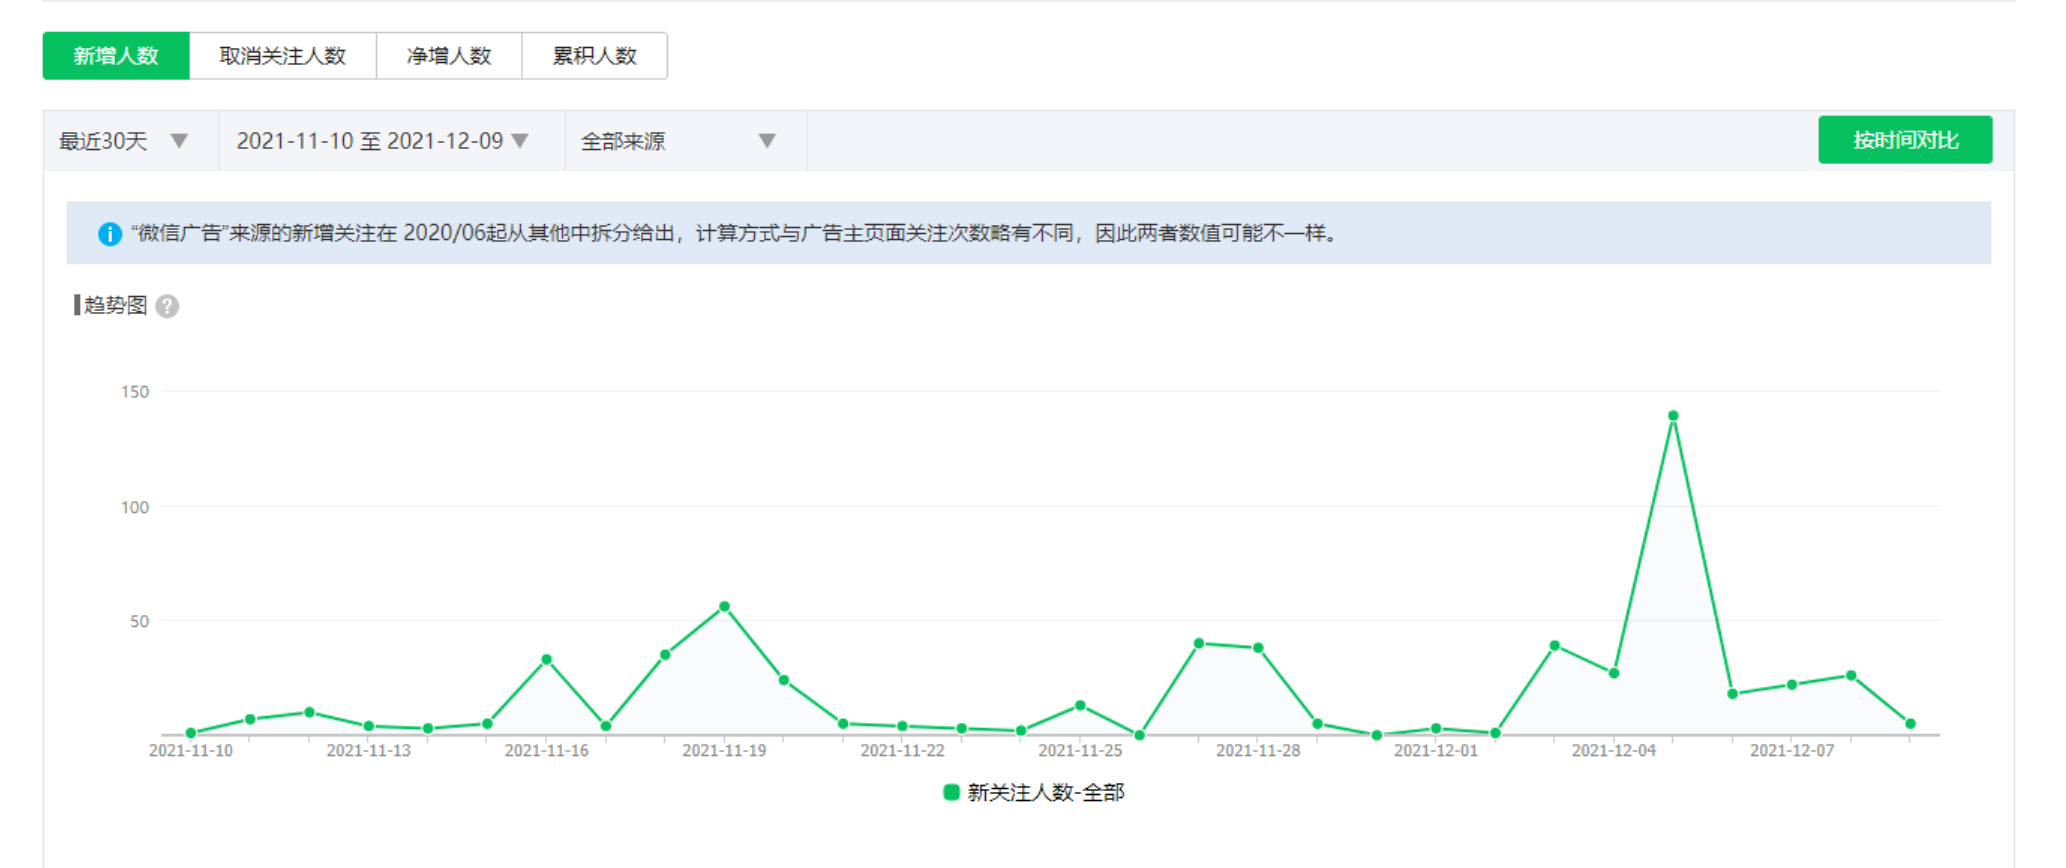Switch to the 取消关注人数 tab
2066x868 pixels.
pos(283,56)
